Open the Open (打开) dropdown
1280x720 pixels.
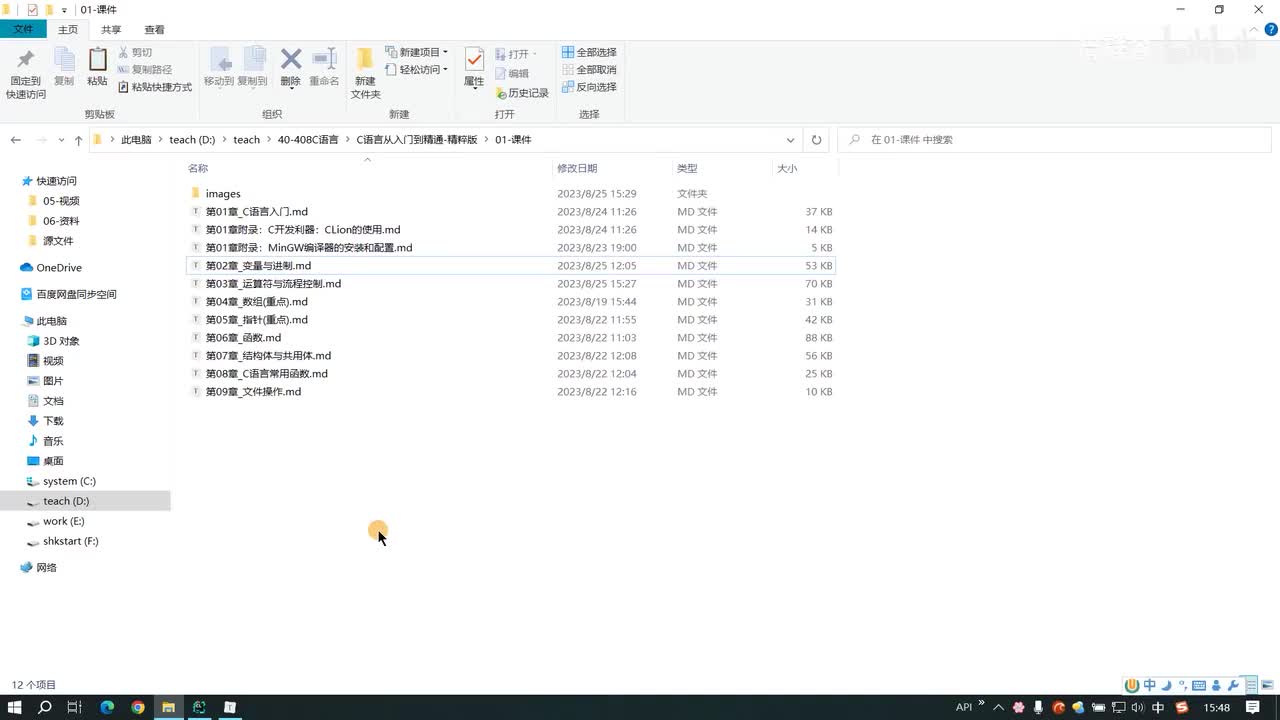click(516, 54)
